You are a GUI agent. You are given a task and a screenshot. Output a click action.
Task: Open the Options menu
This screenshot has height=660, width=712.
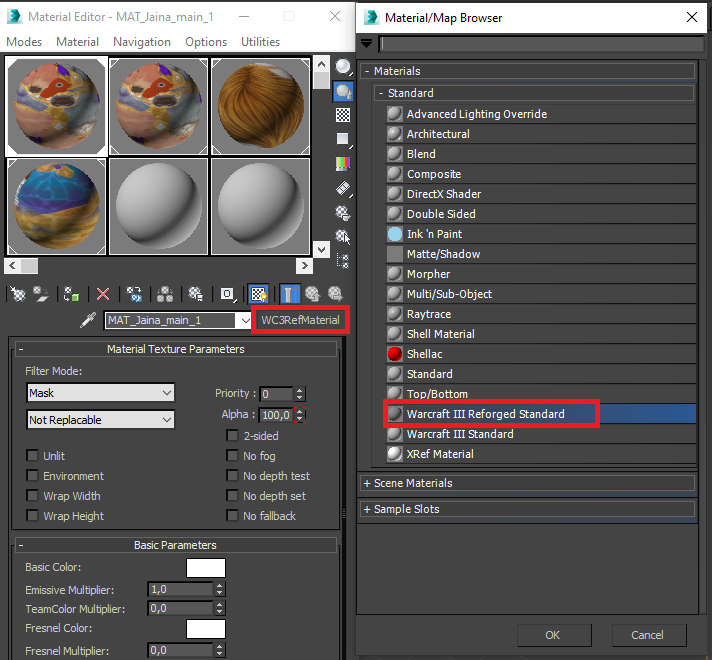206,42
